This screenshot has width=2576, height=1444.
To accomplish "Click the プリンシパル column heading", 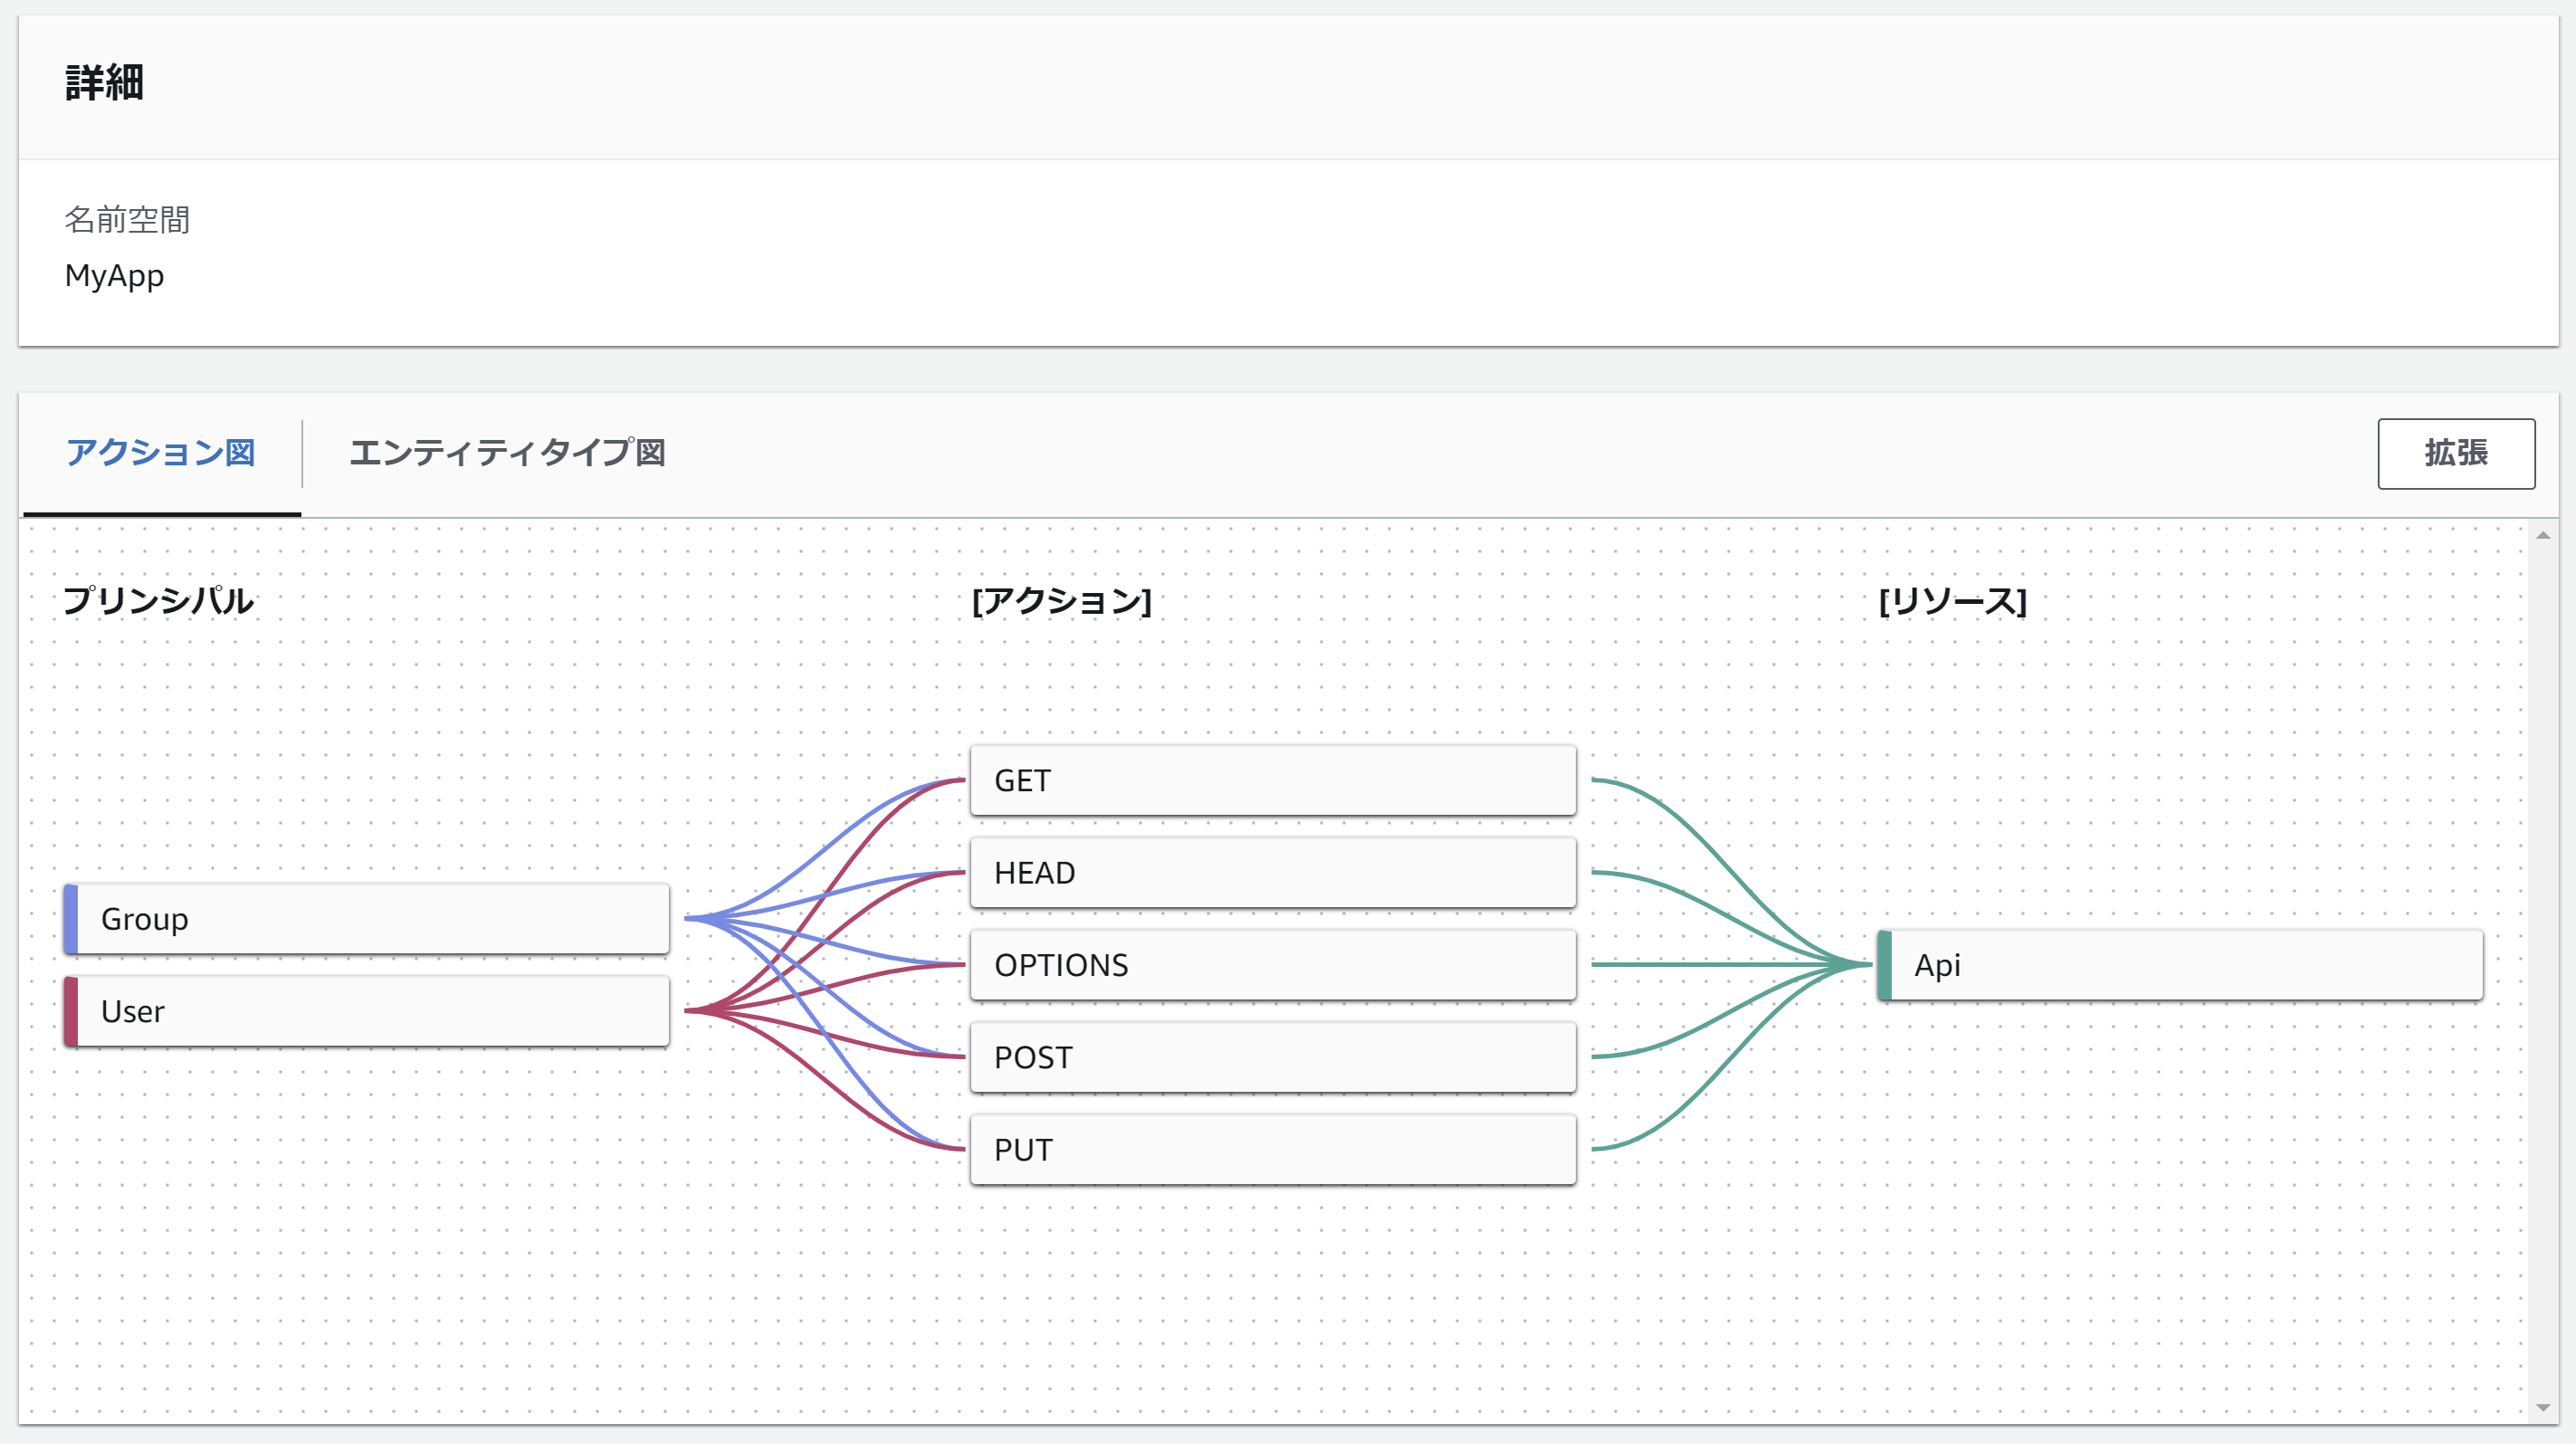I will (x=158, y=601).
